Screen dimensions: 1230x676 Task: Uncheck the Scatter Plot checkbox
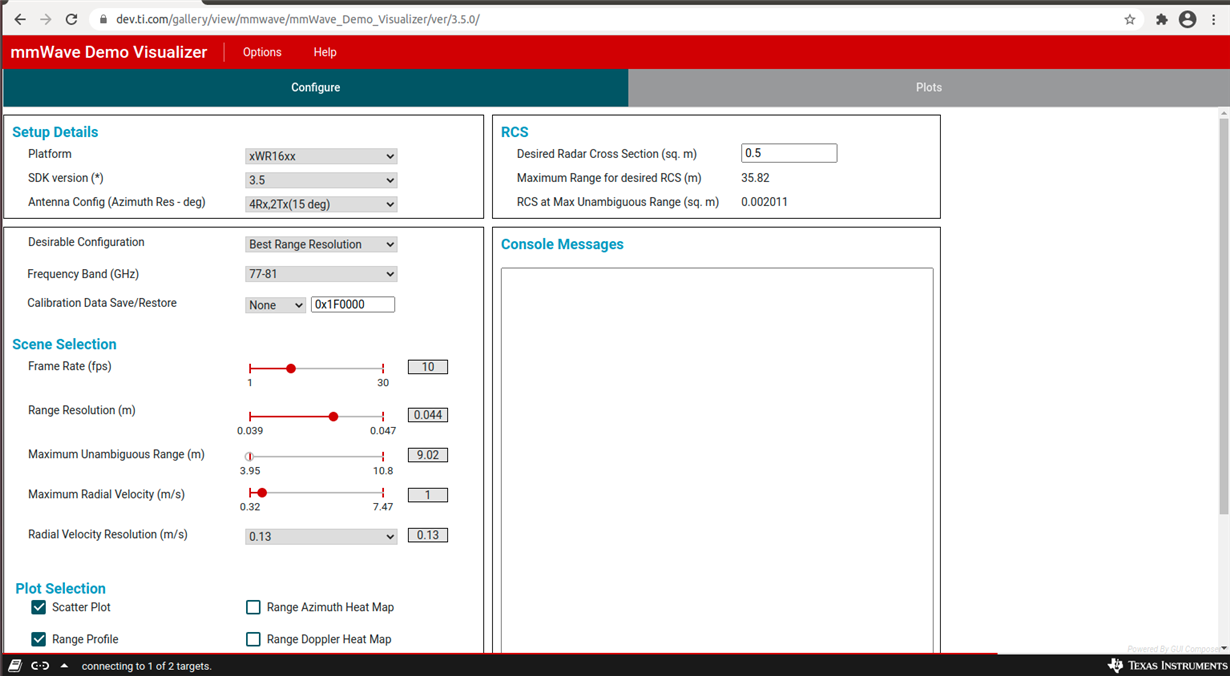coord(39,607)
